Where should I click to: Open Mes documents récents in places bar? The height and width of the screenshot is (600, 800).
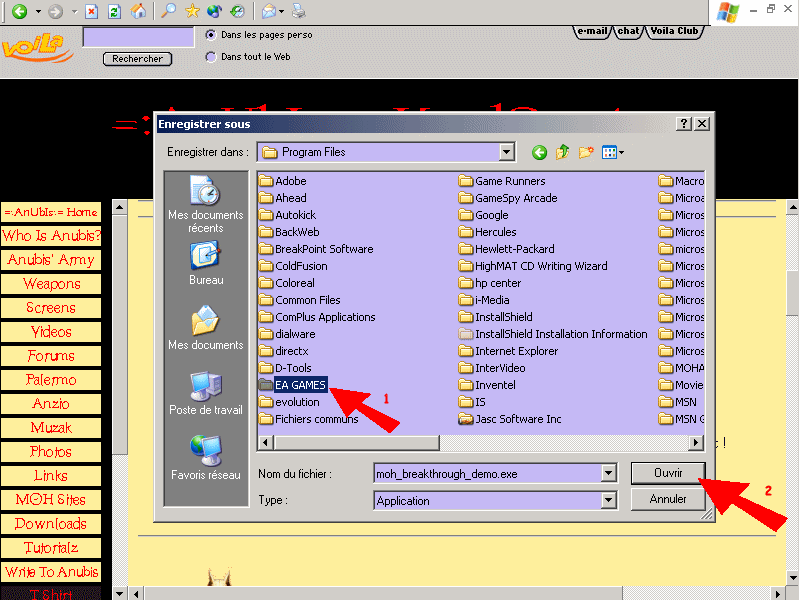point(206,204)
